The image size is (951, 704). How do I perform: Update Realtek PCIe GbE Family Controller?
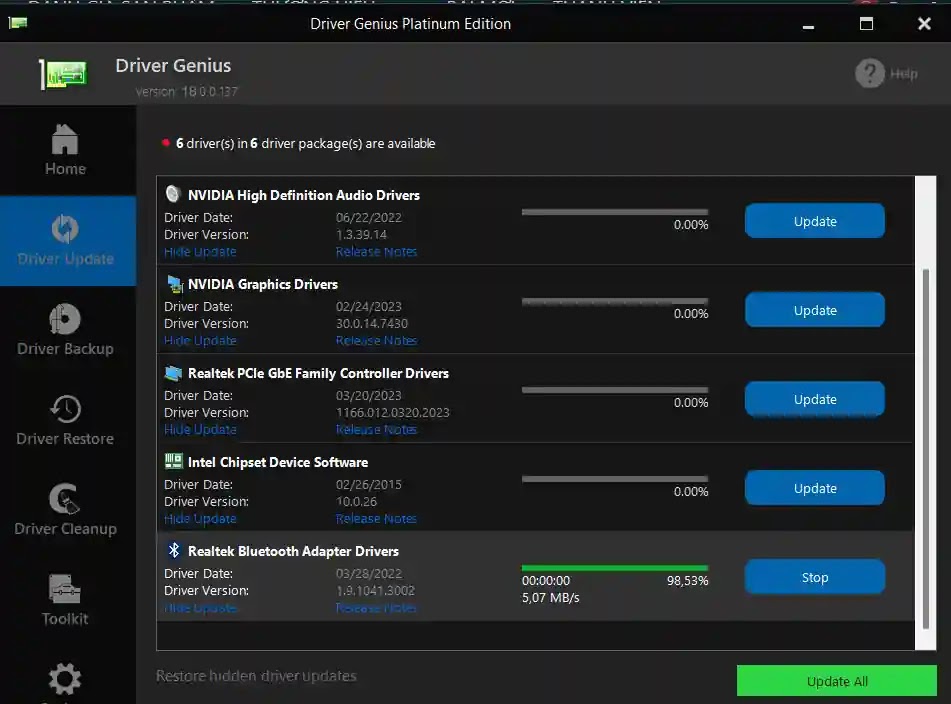[815, 399]
